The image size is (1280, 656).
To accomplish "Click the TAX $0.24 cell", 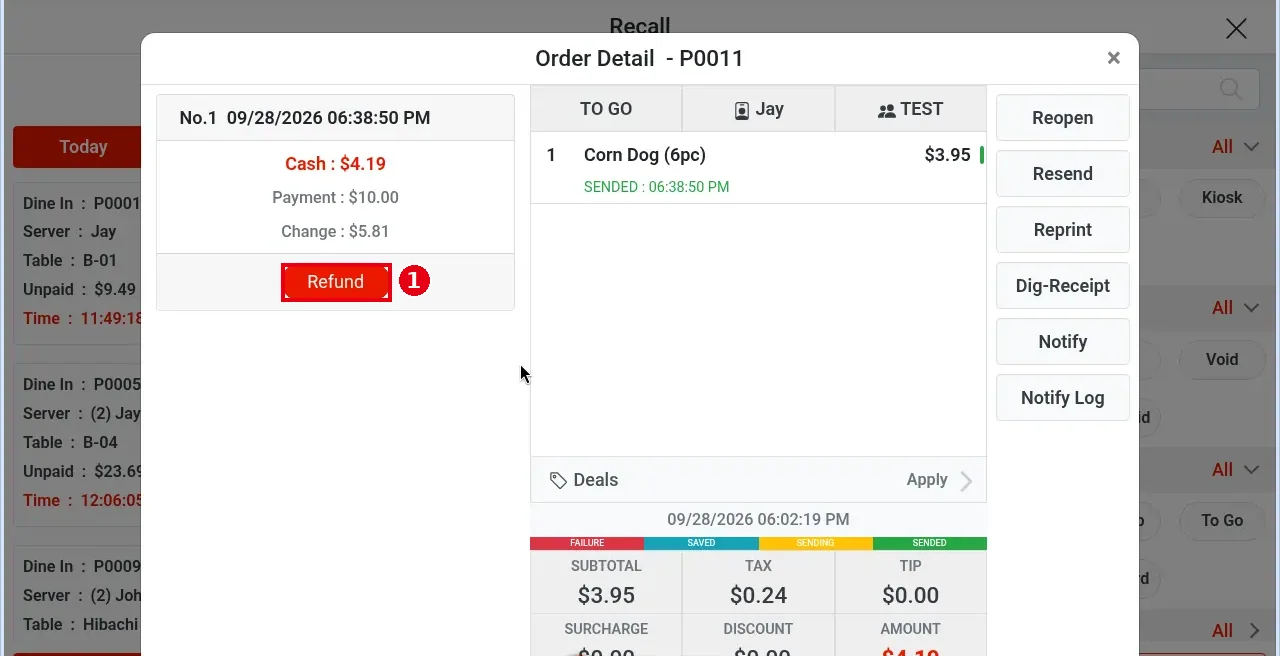I will tap(758, 582).
